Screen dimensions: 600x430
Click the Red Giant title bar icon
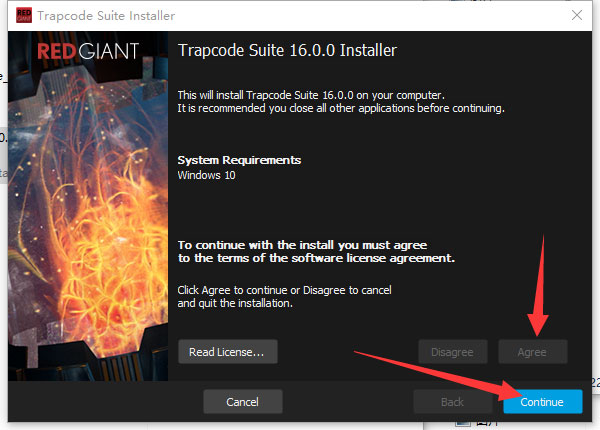coord(24,16)
